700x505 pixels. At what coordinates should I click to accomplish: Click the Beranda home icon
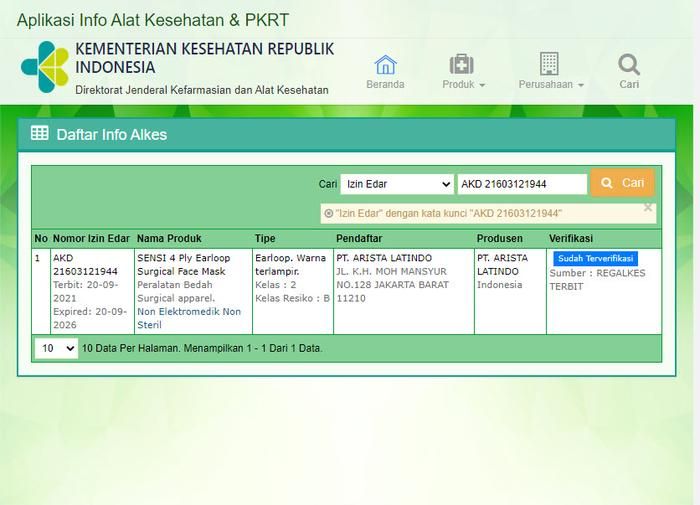coord(385,65)
